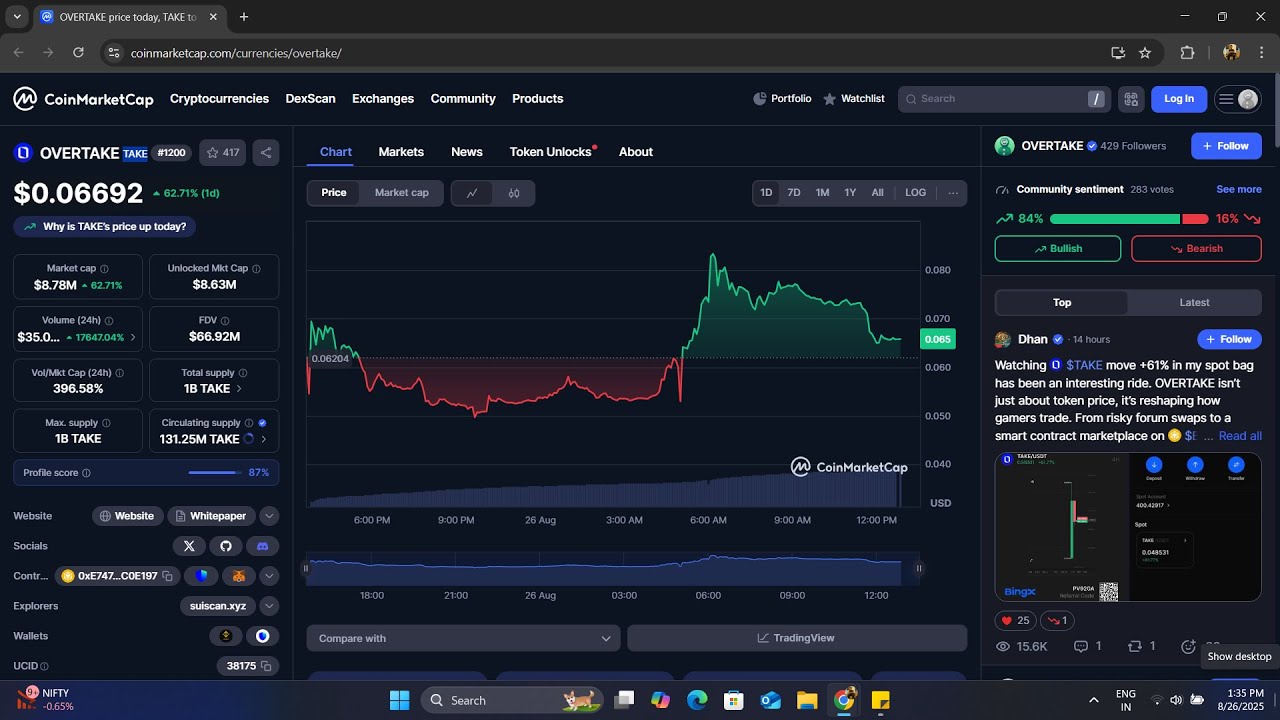
Task: Like Dhan's post with heart icon
Action: click(1015, 621)
